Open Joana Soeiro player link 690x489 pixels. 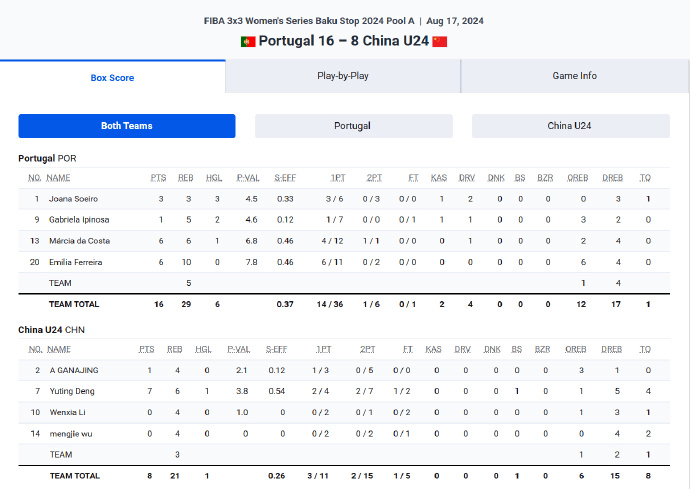pyautogui.click(x=73, y=199)
